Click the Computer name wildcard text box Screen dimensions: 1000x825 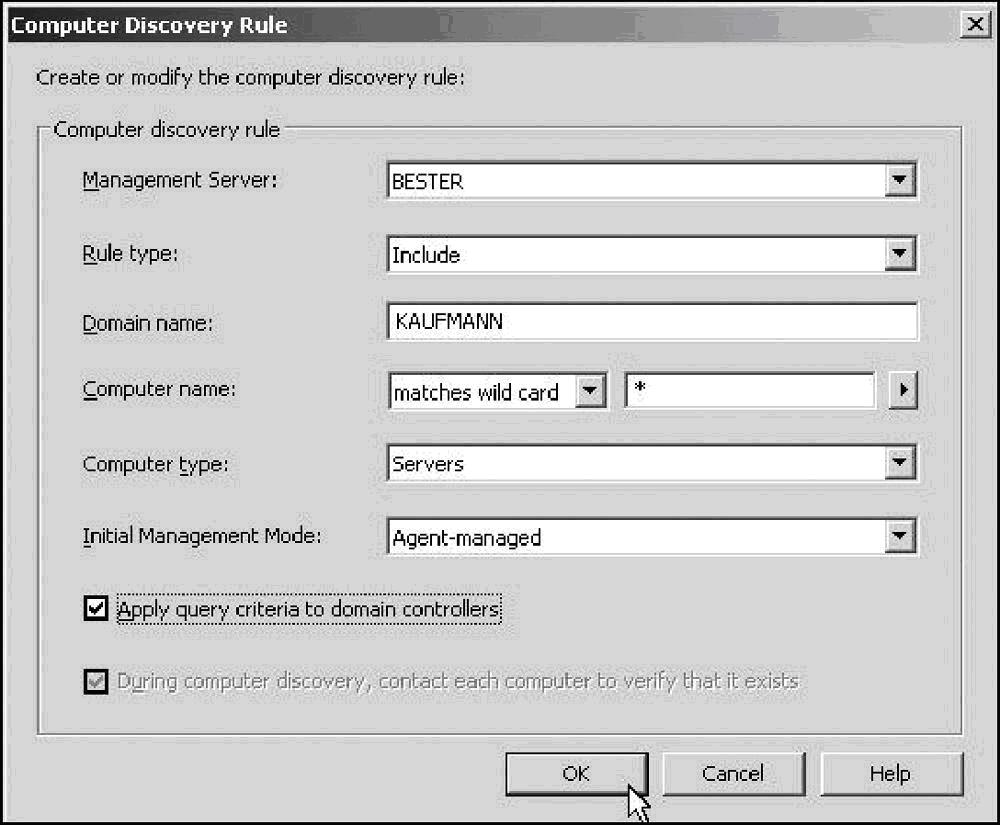coord(750,391)
